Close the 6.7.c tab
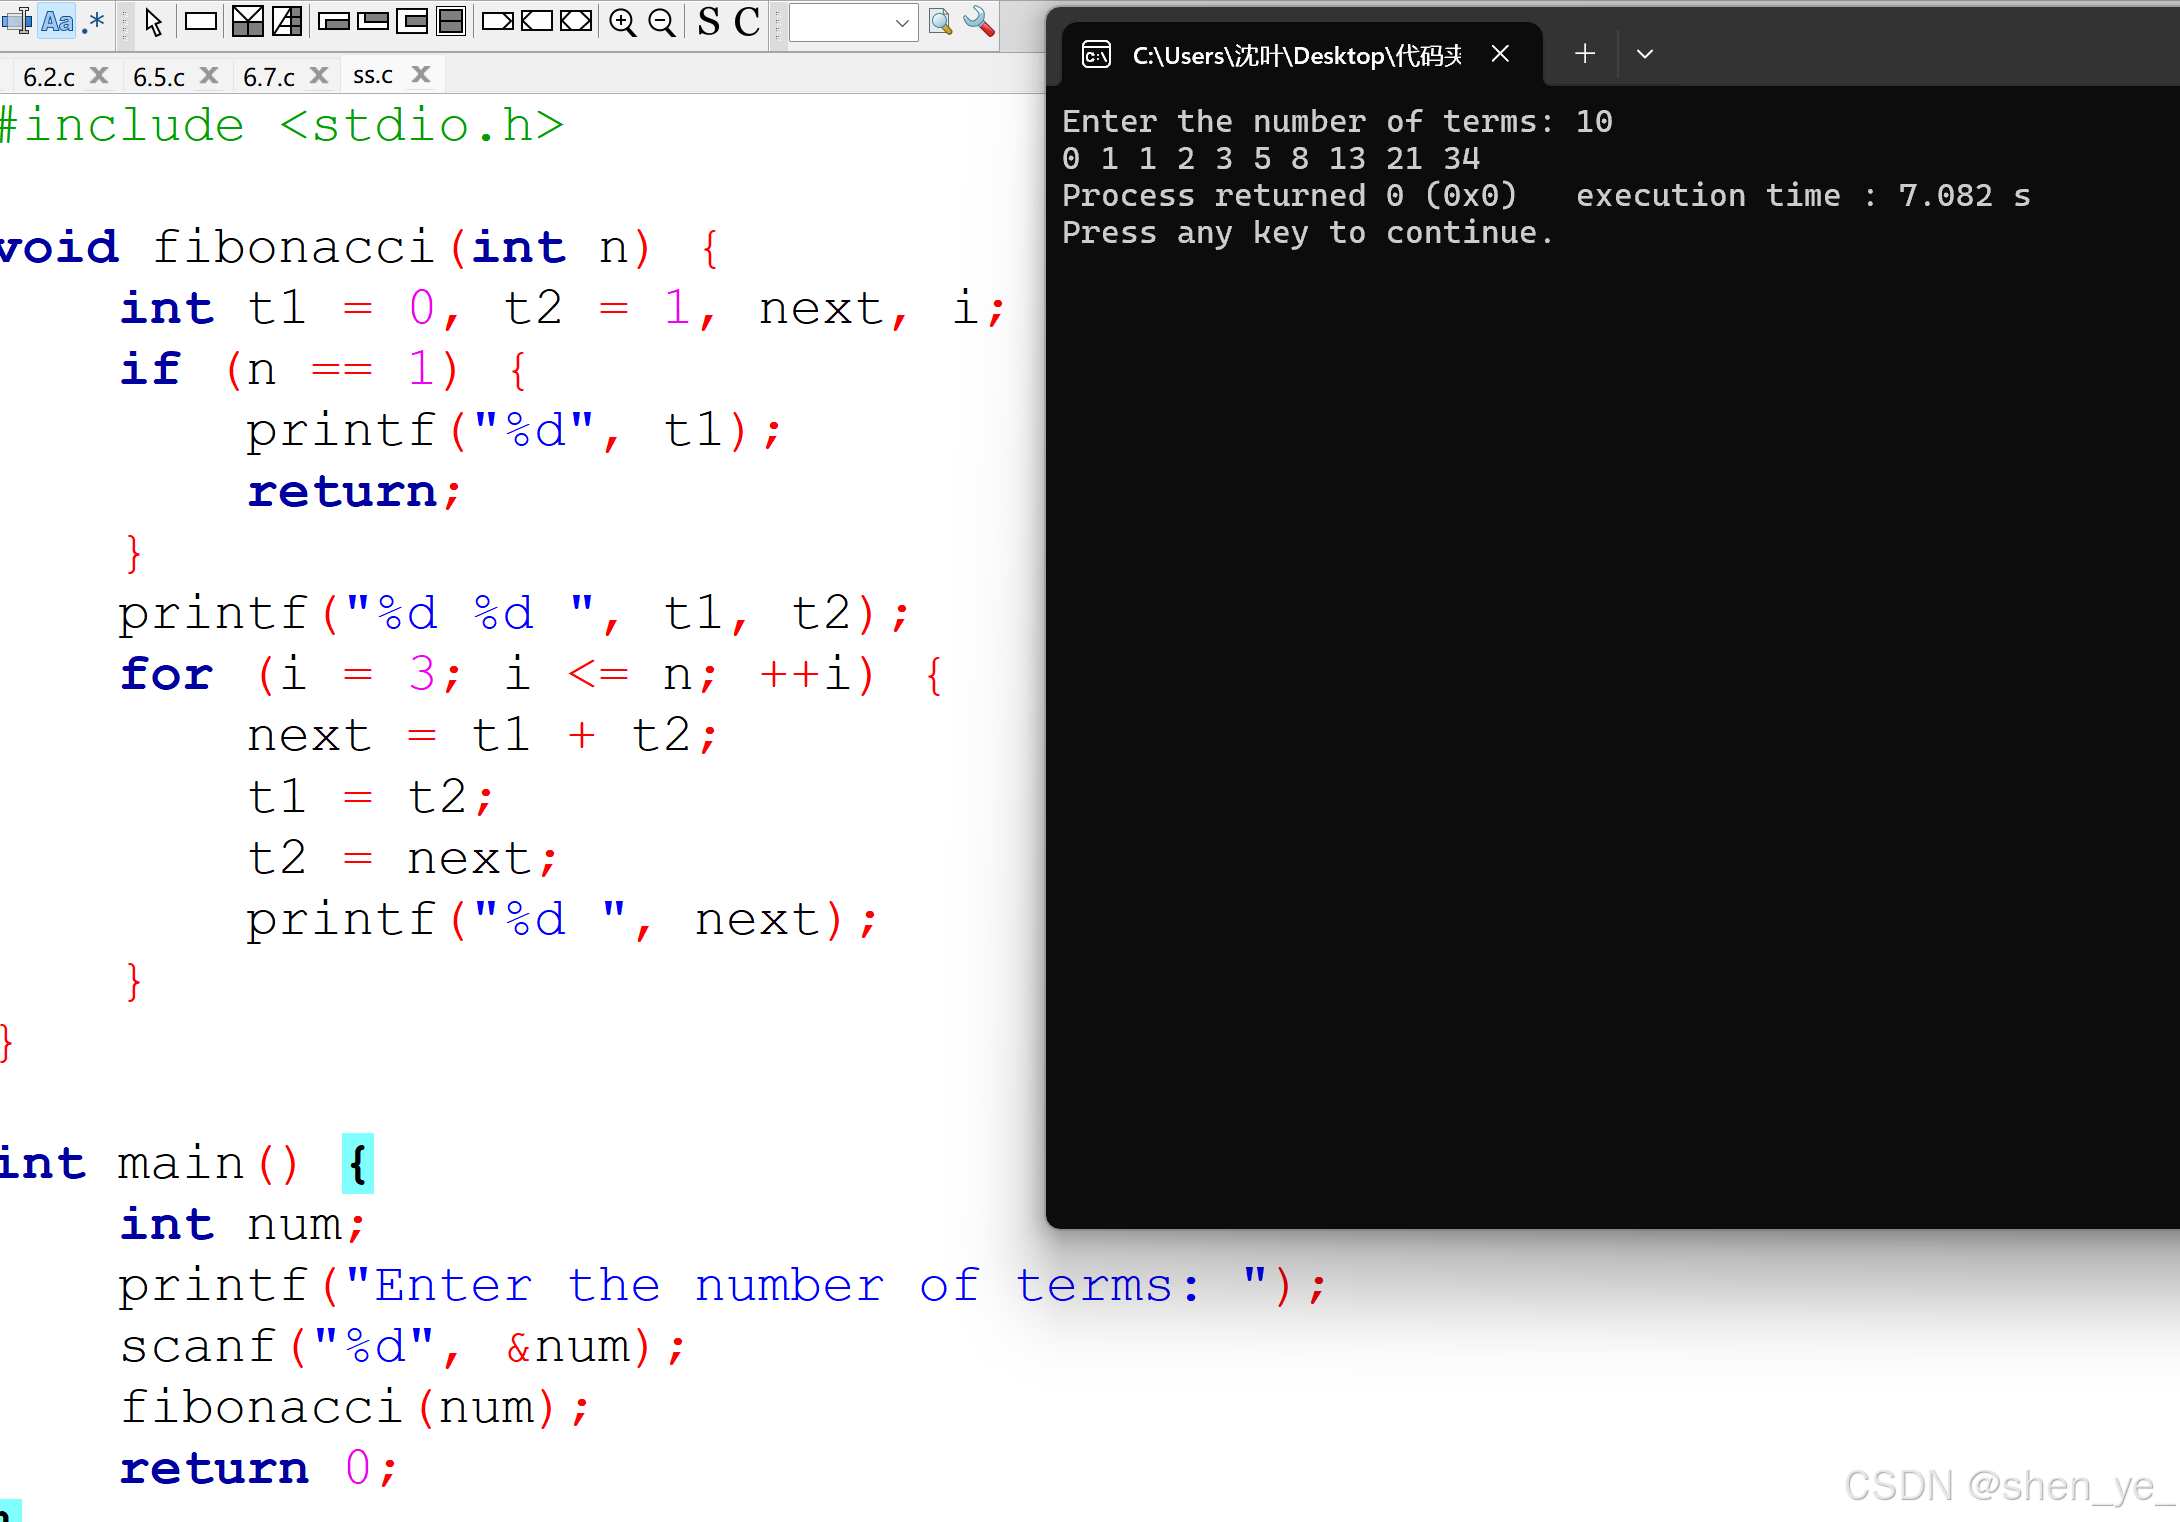Viewport: 2180px width, 1522px height. pos(319,75)
